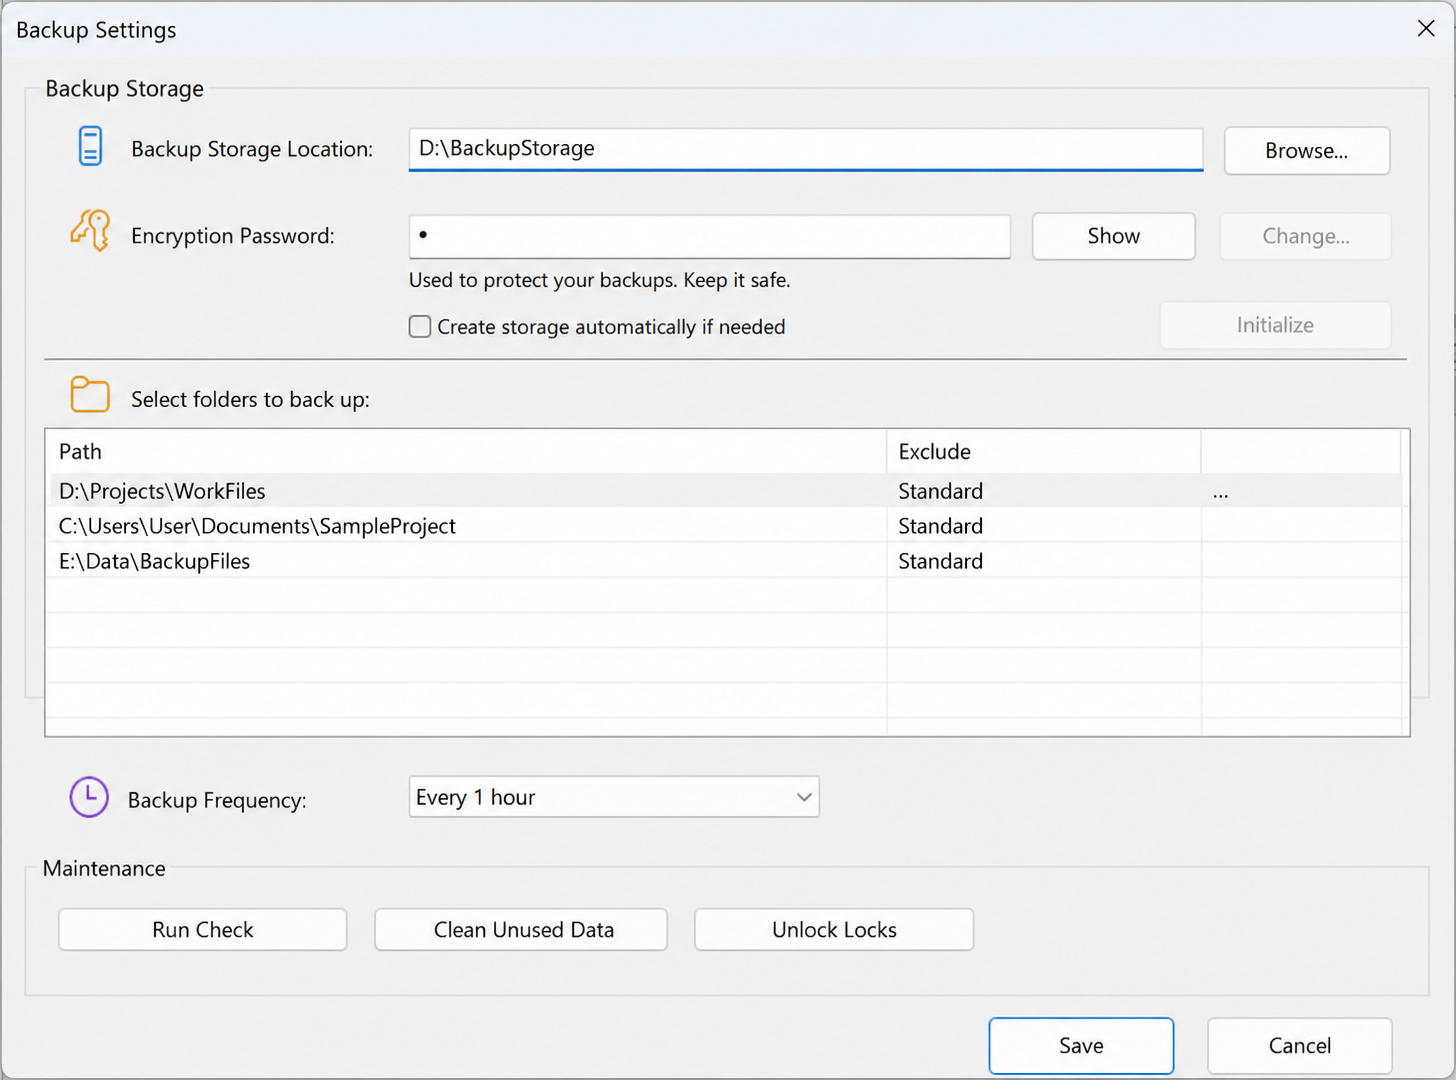Click Standard exclude cell for WorkFiles
1456x1080 pixels.
1043,491
